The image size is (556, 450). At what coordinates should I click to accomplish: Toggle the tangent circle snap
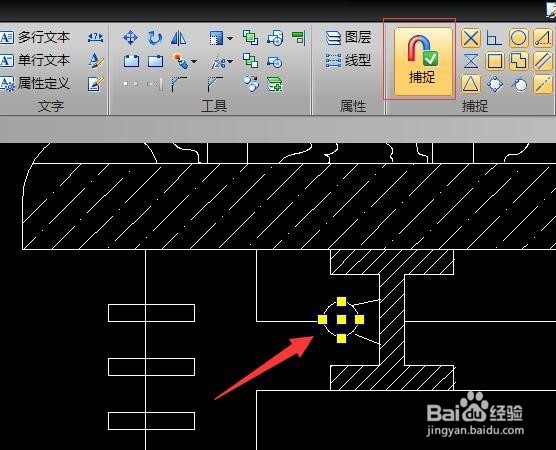pyautogui.click(x=519, y=84)
